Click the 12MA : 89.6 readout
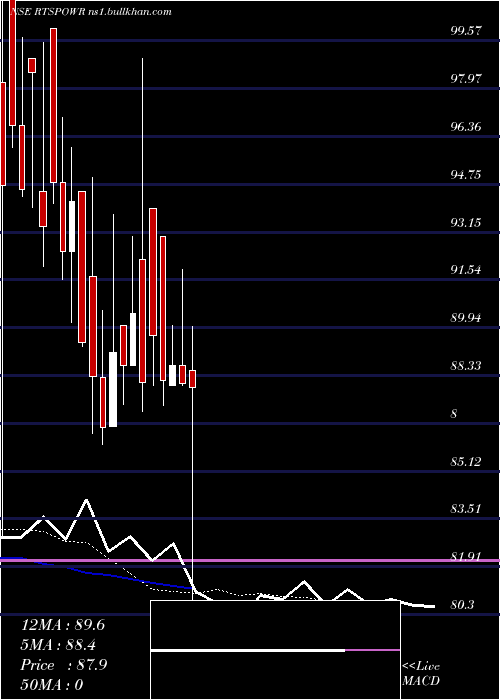500x700 pixels. 63,625
